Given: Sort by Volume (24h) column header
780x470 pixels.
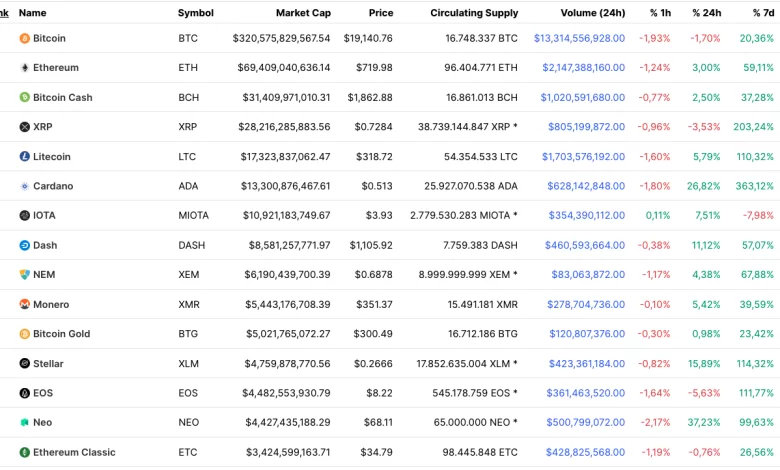Looking at the screenshot, I should (x=593, y=13).
